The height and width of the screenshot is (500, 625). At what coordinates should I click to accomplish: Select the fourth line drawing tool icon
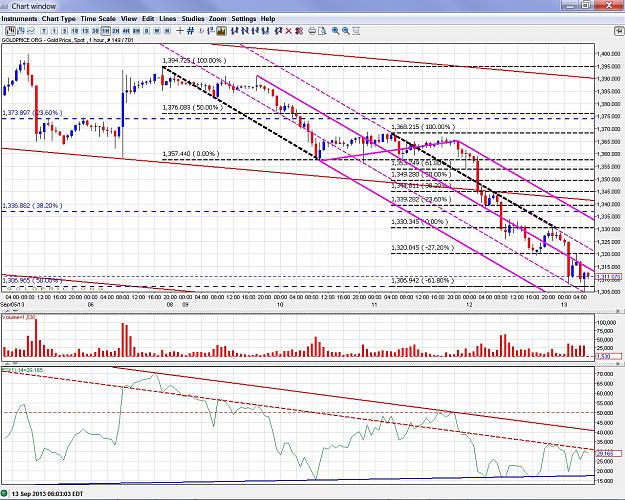(265, 31)
